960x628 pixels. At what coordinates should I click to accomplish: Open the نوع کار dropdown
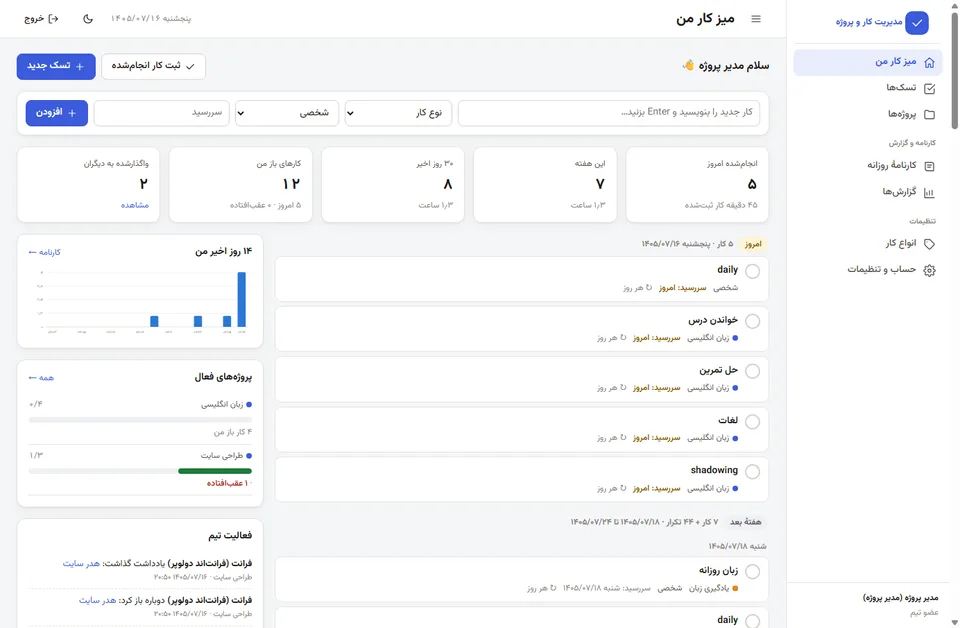click(398, 113)
